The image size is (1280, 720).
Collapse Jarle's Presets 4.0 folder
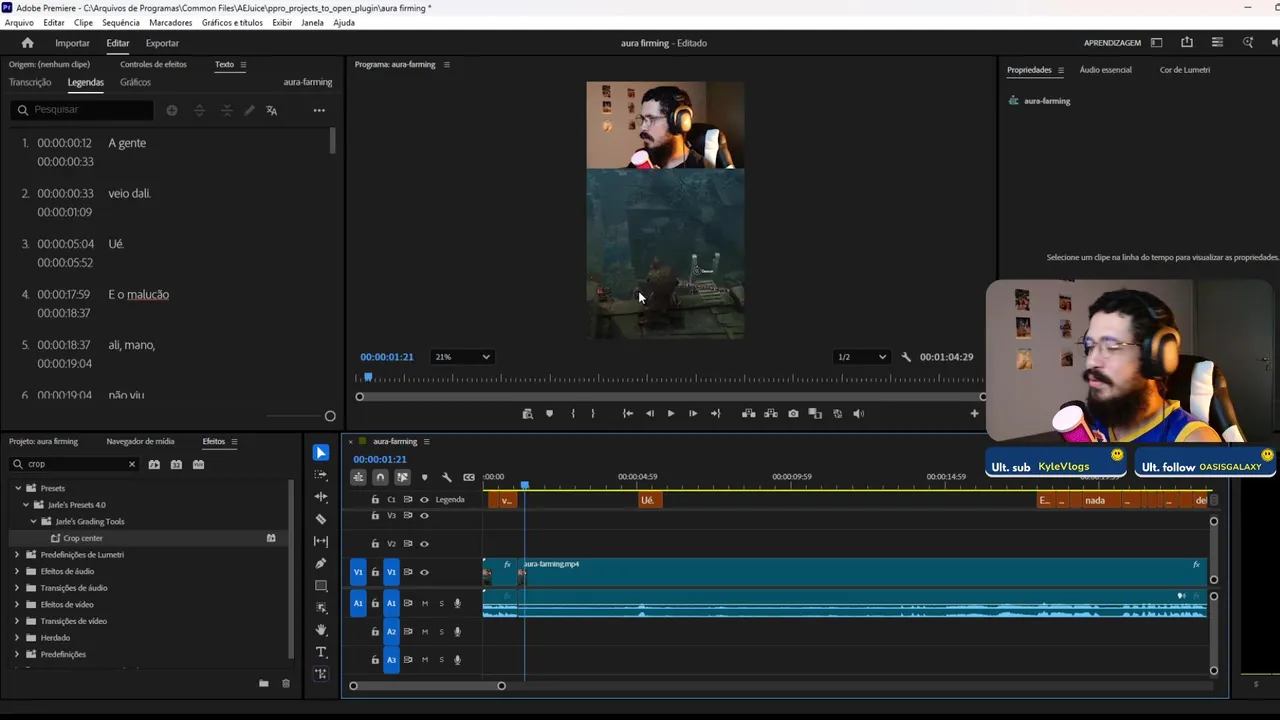coord(26,505)
